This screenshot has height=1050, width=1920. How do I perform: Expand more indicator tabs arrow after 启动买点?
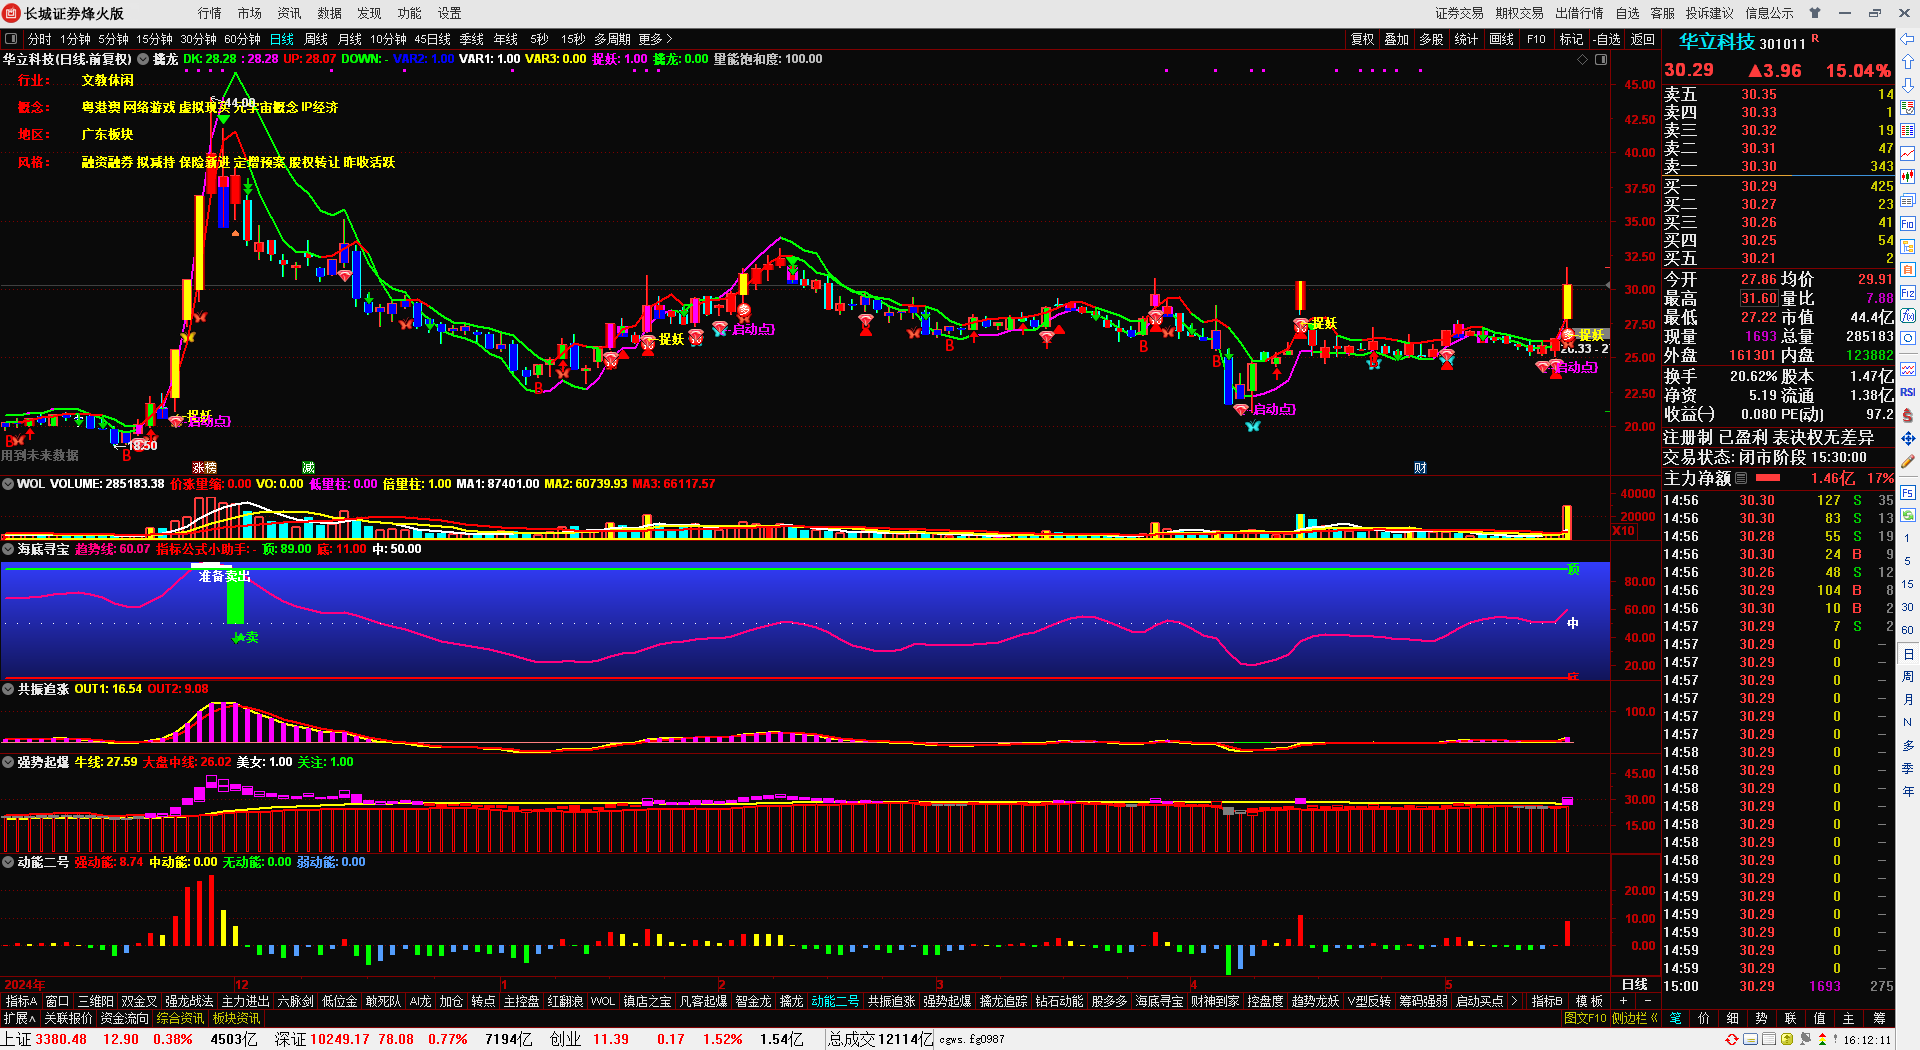(x=1514, y=1001)
